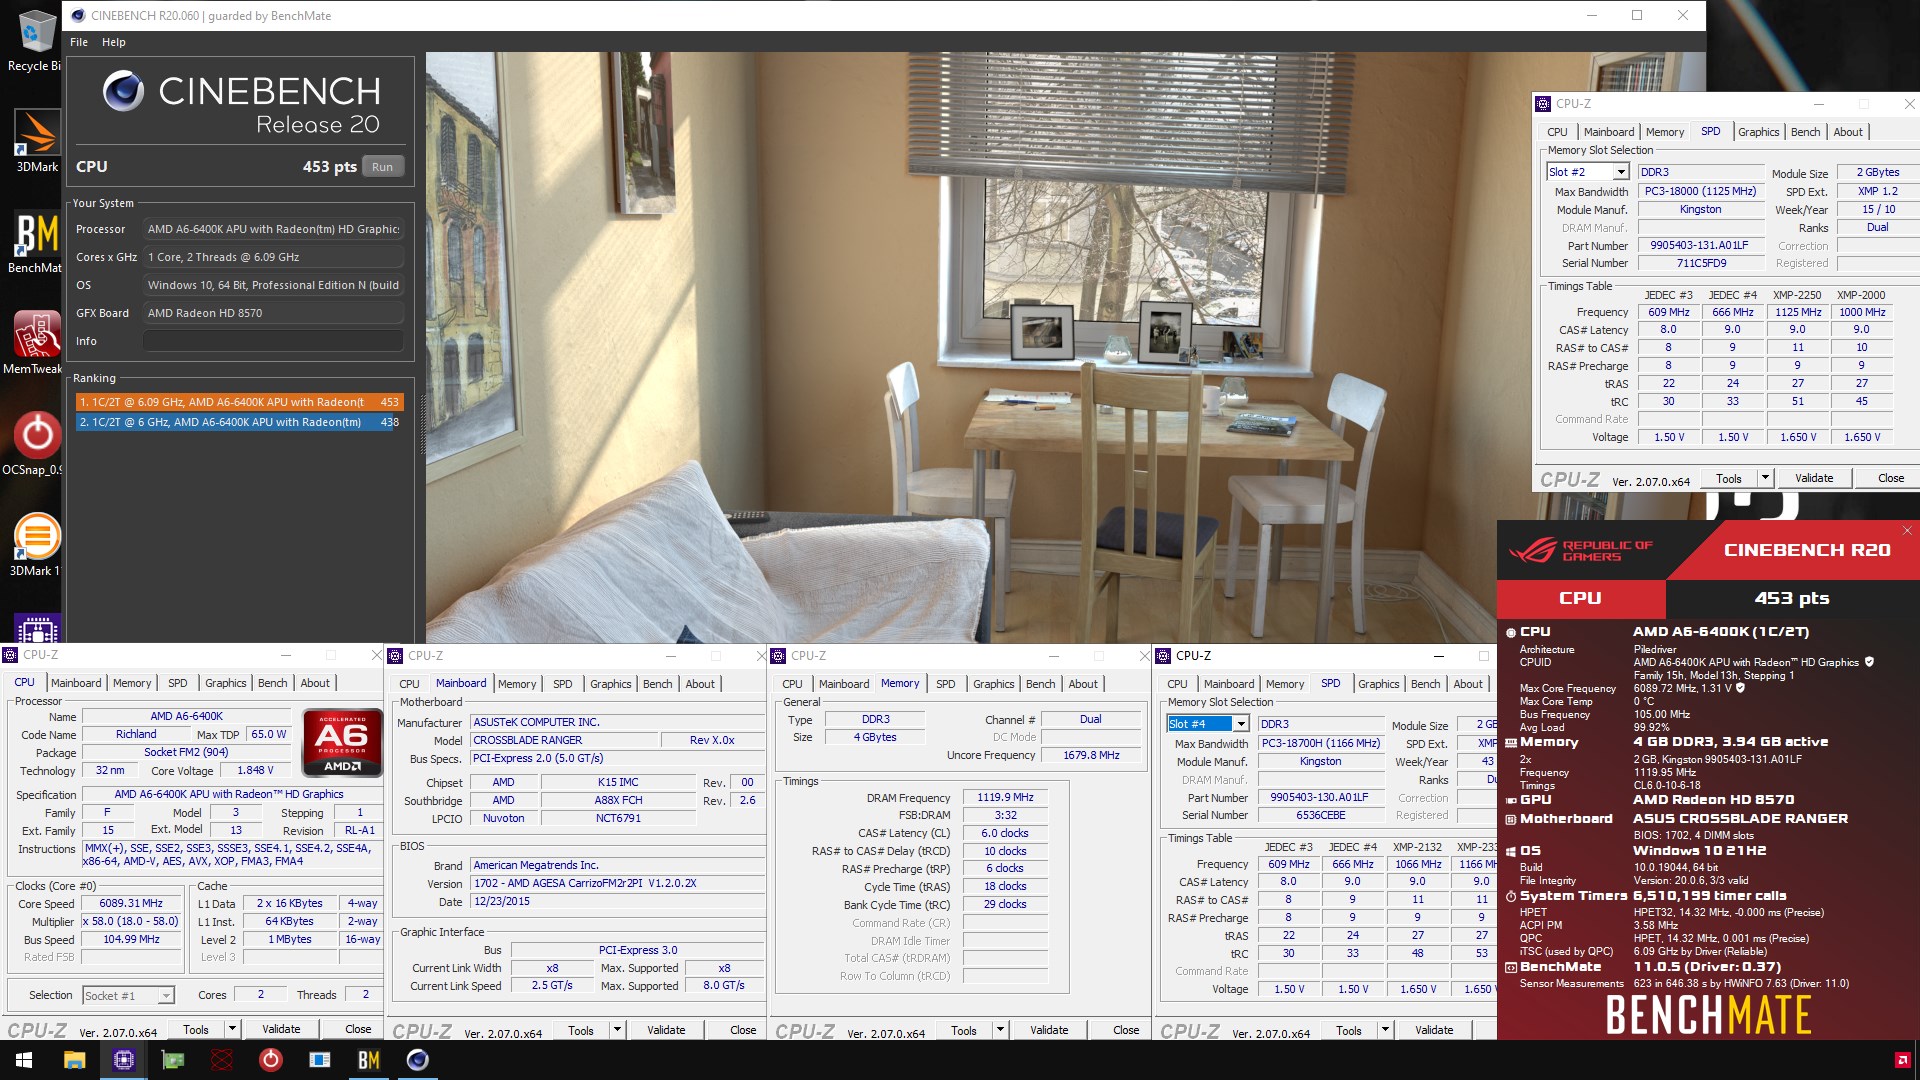Image resolution: width=1920 pixels, height=1080 pixels.
Task: Select SPD tab in the Memory CPU-Z window
Action: (x=945, y=684)
